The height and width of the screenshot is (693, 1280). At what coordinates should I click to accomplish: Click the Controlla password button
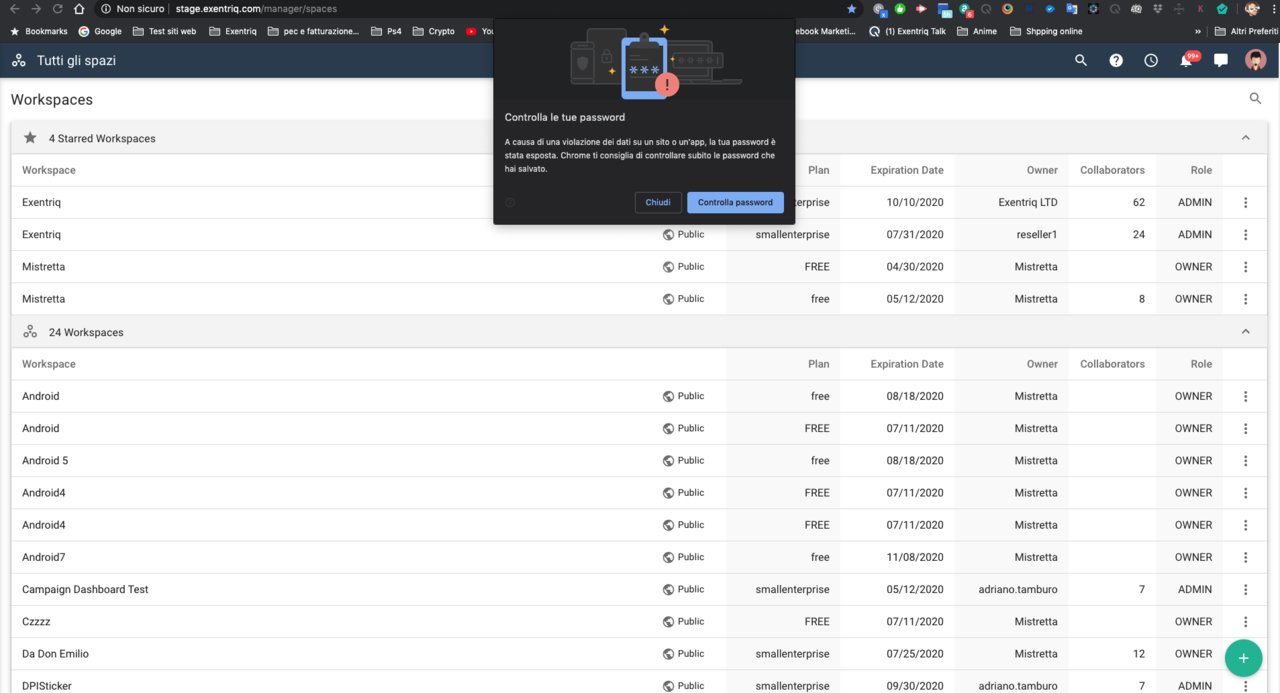(735, 203)
